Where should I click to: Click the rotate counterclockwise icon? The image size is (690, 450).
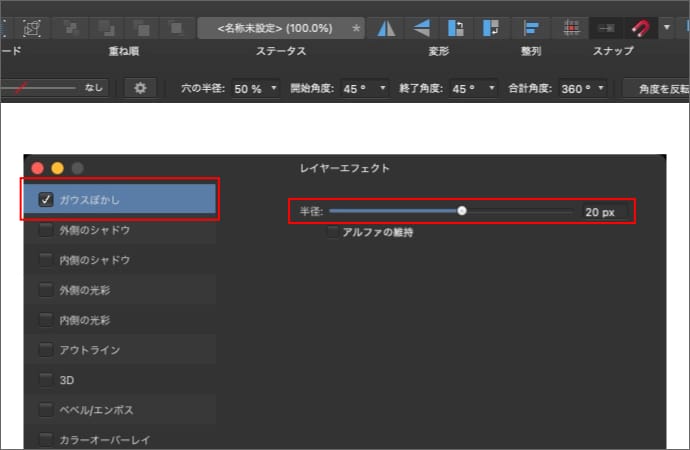pyautogui.click(x=455, y=27)
